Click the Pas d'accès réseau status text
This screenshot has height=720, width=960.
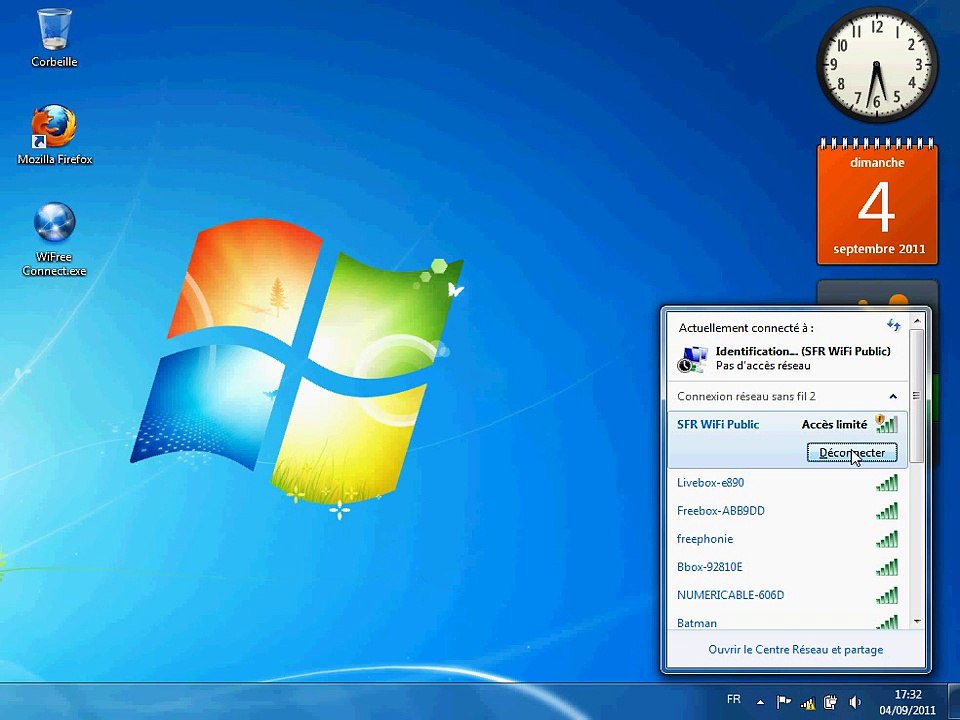point(763,366)
